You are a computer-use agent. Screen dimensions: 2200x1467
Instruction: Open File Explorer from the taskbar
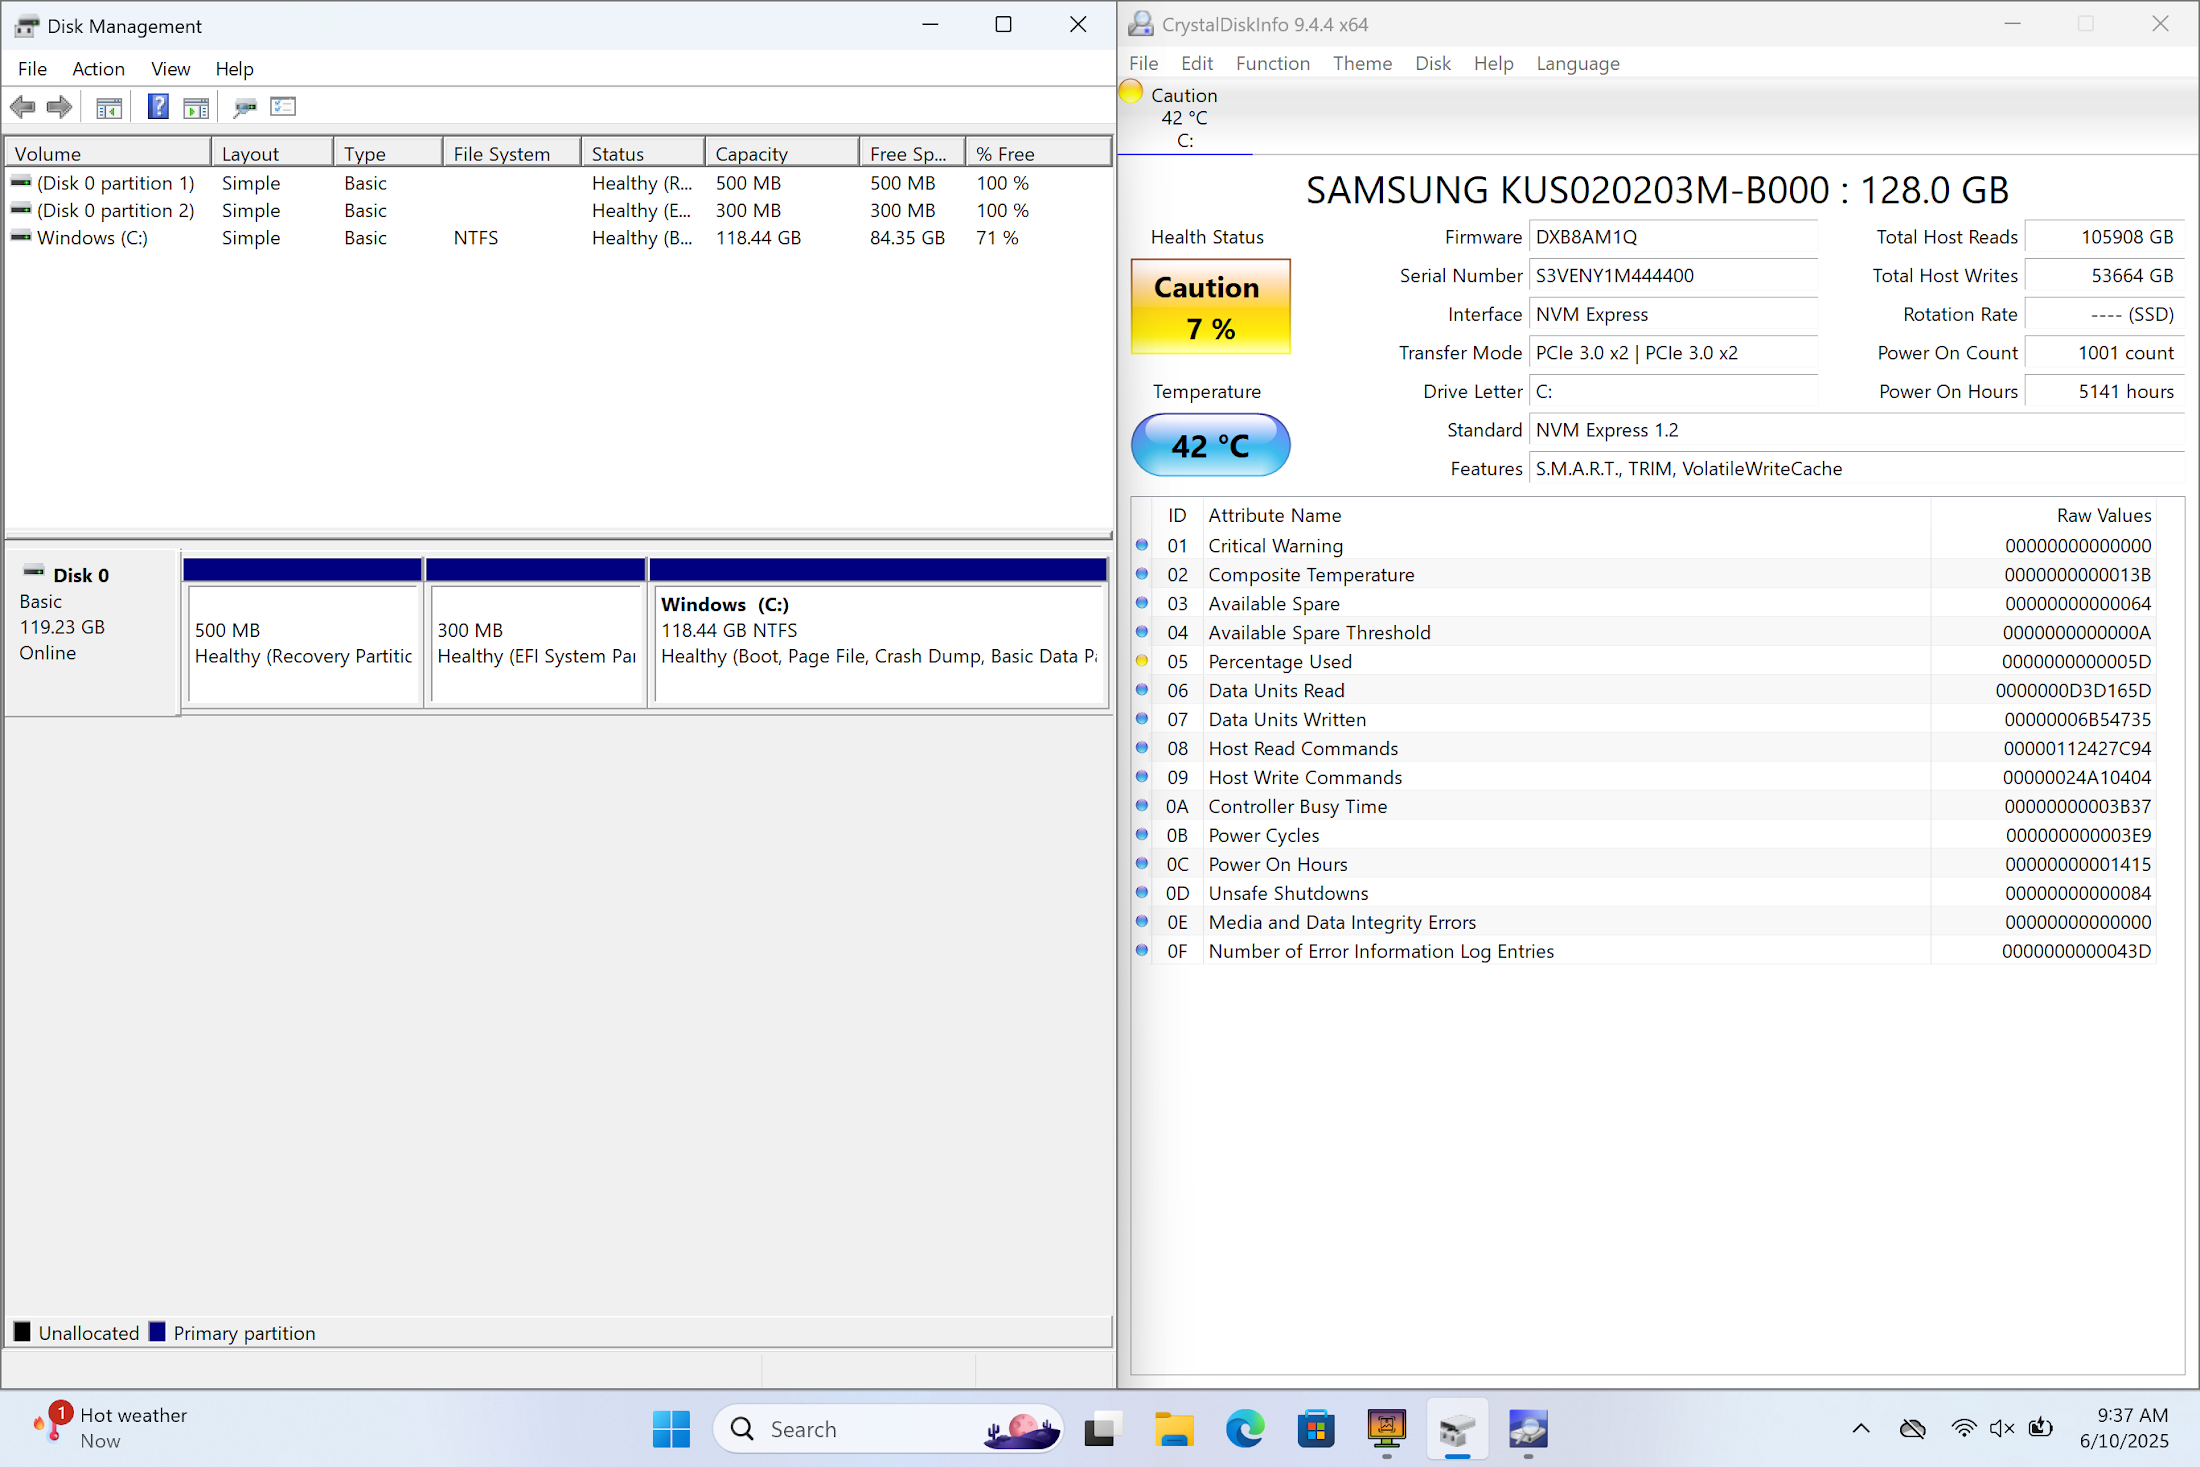pos(1174,1429)
